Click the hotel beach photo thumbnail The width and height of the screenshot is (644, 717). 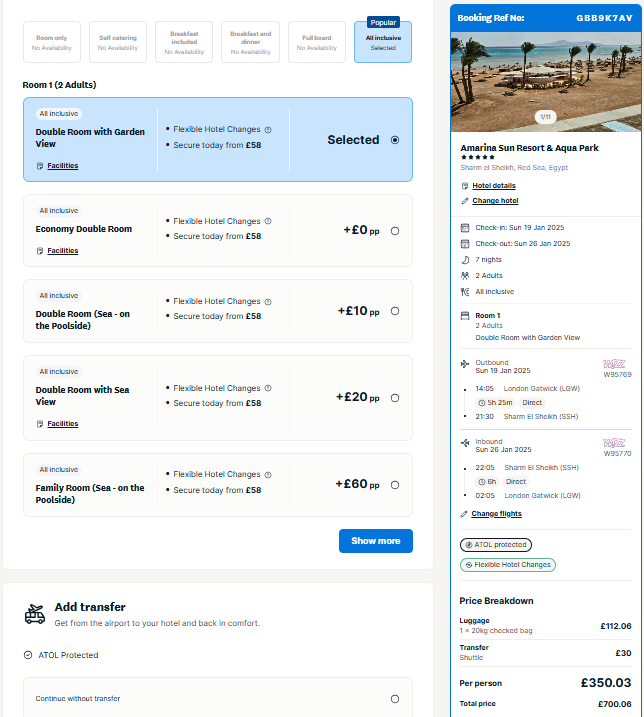click(x=546, y=82)
